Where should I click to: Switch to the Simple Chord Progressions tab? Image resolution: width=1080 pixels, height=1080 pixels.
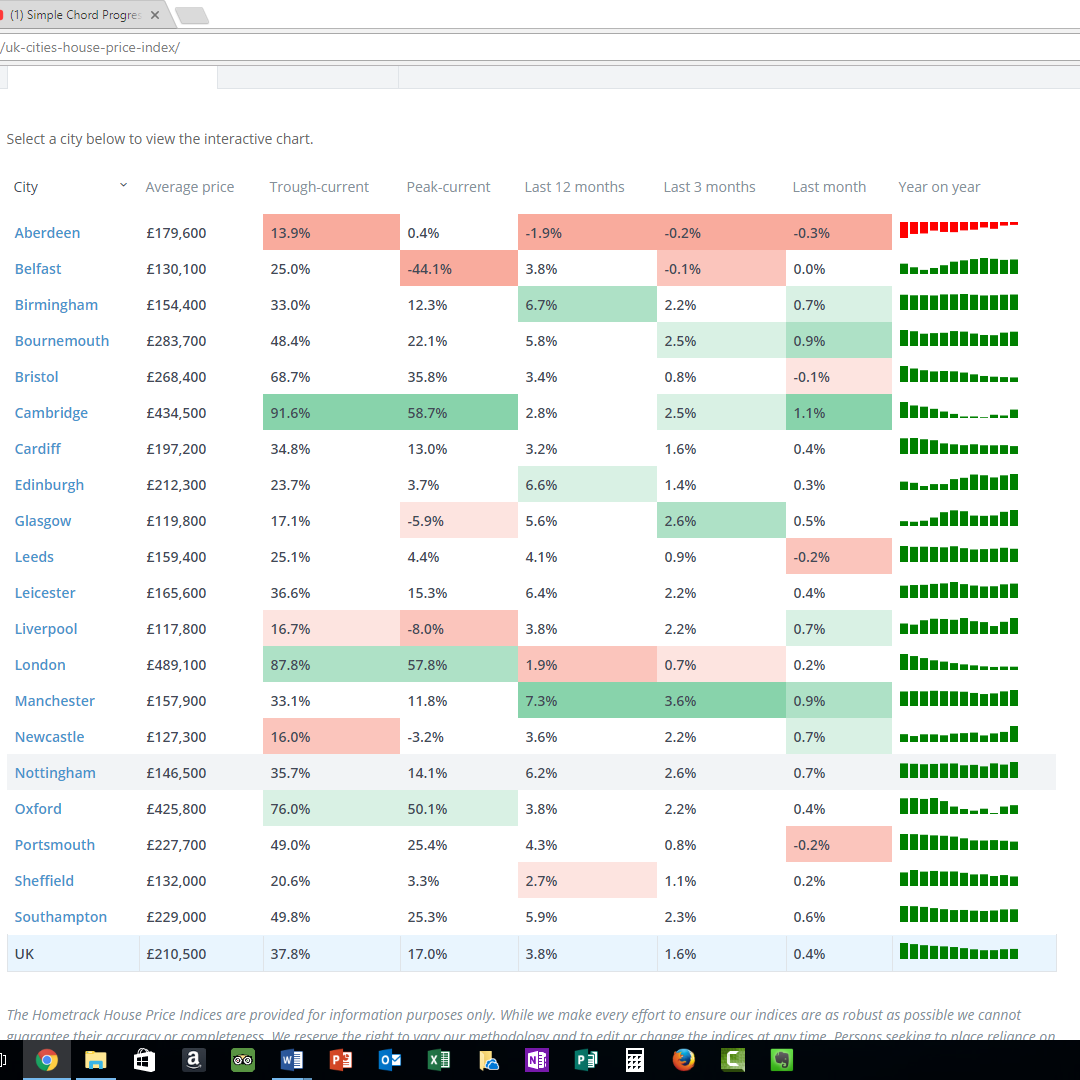tap(75, 15)
